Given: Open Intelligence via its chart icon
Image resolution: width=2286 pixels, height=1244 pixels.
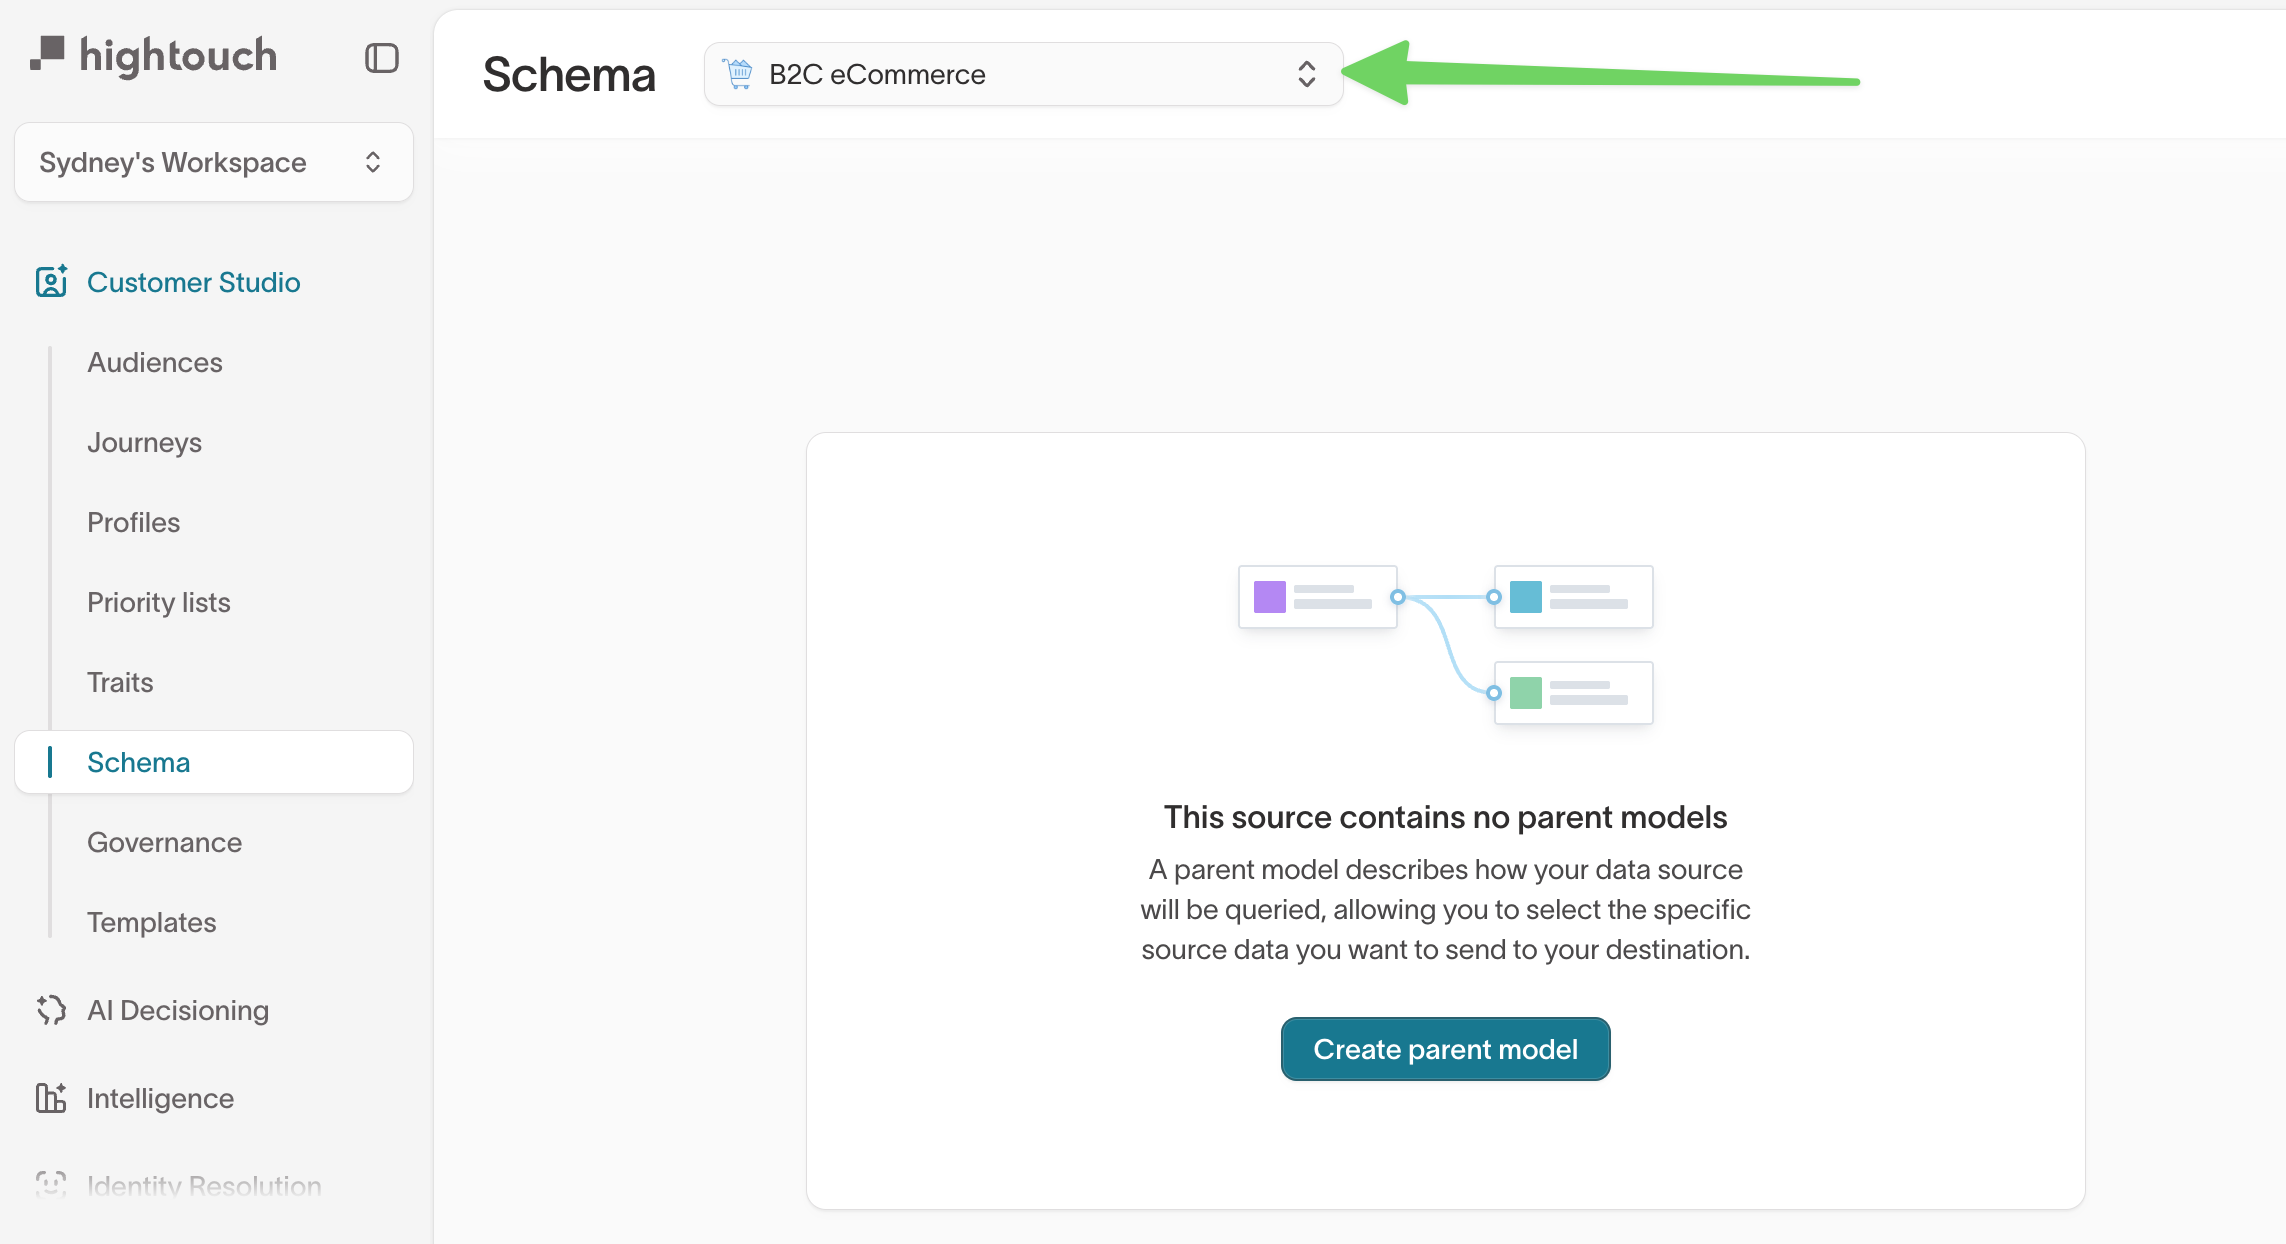Looking at the screenshot, I should pyautogui.click(x=50, y=1098).
